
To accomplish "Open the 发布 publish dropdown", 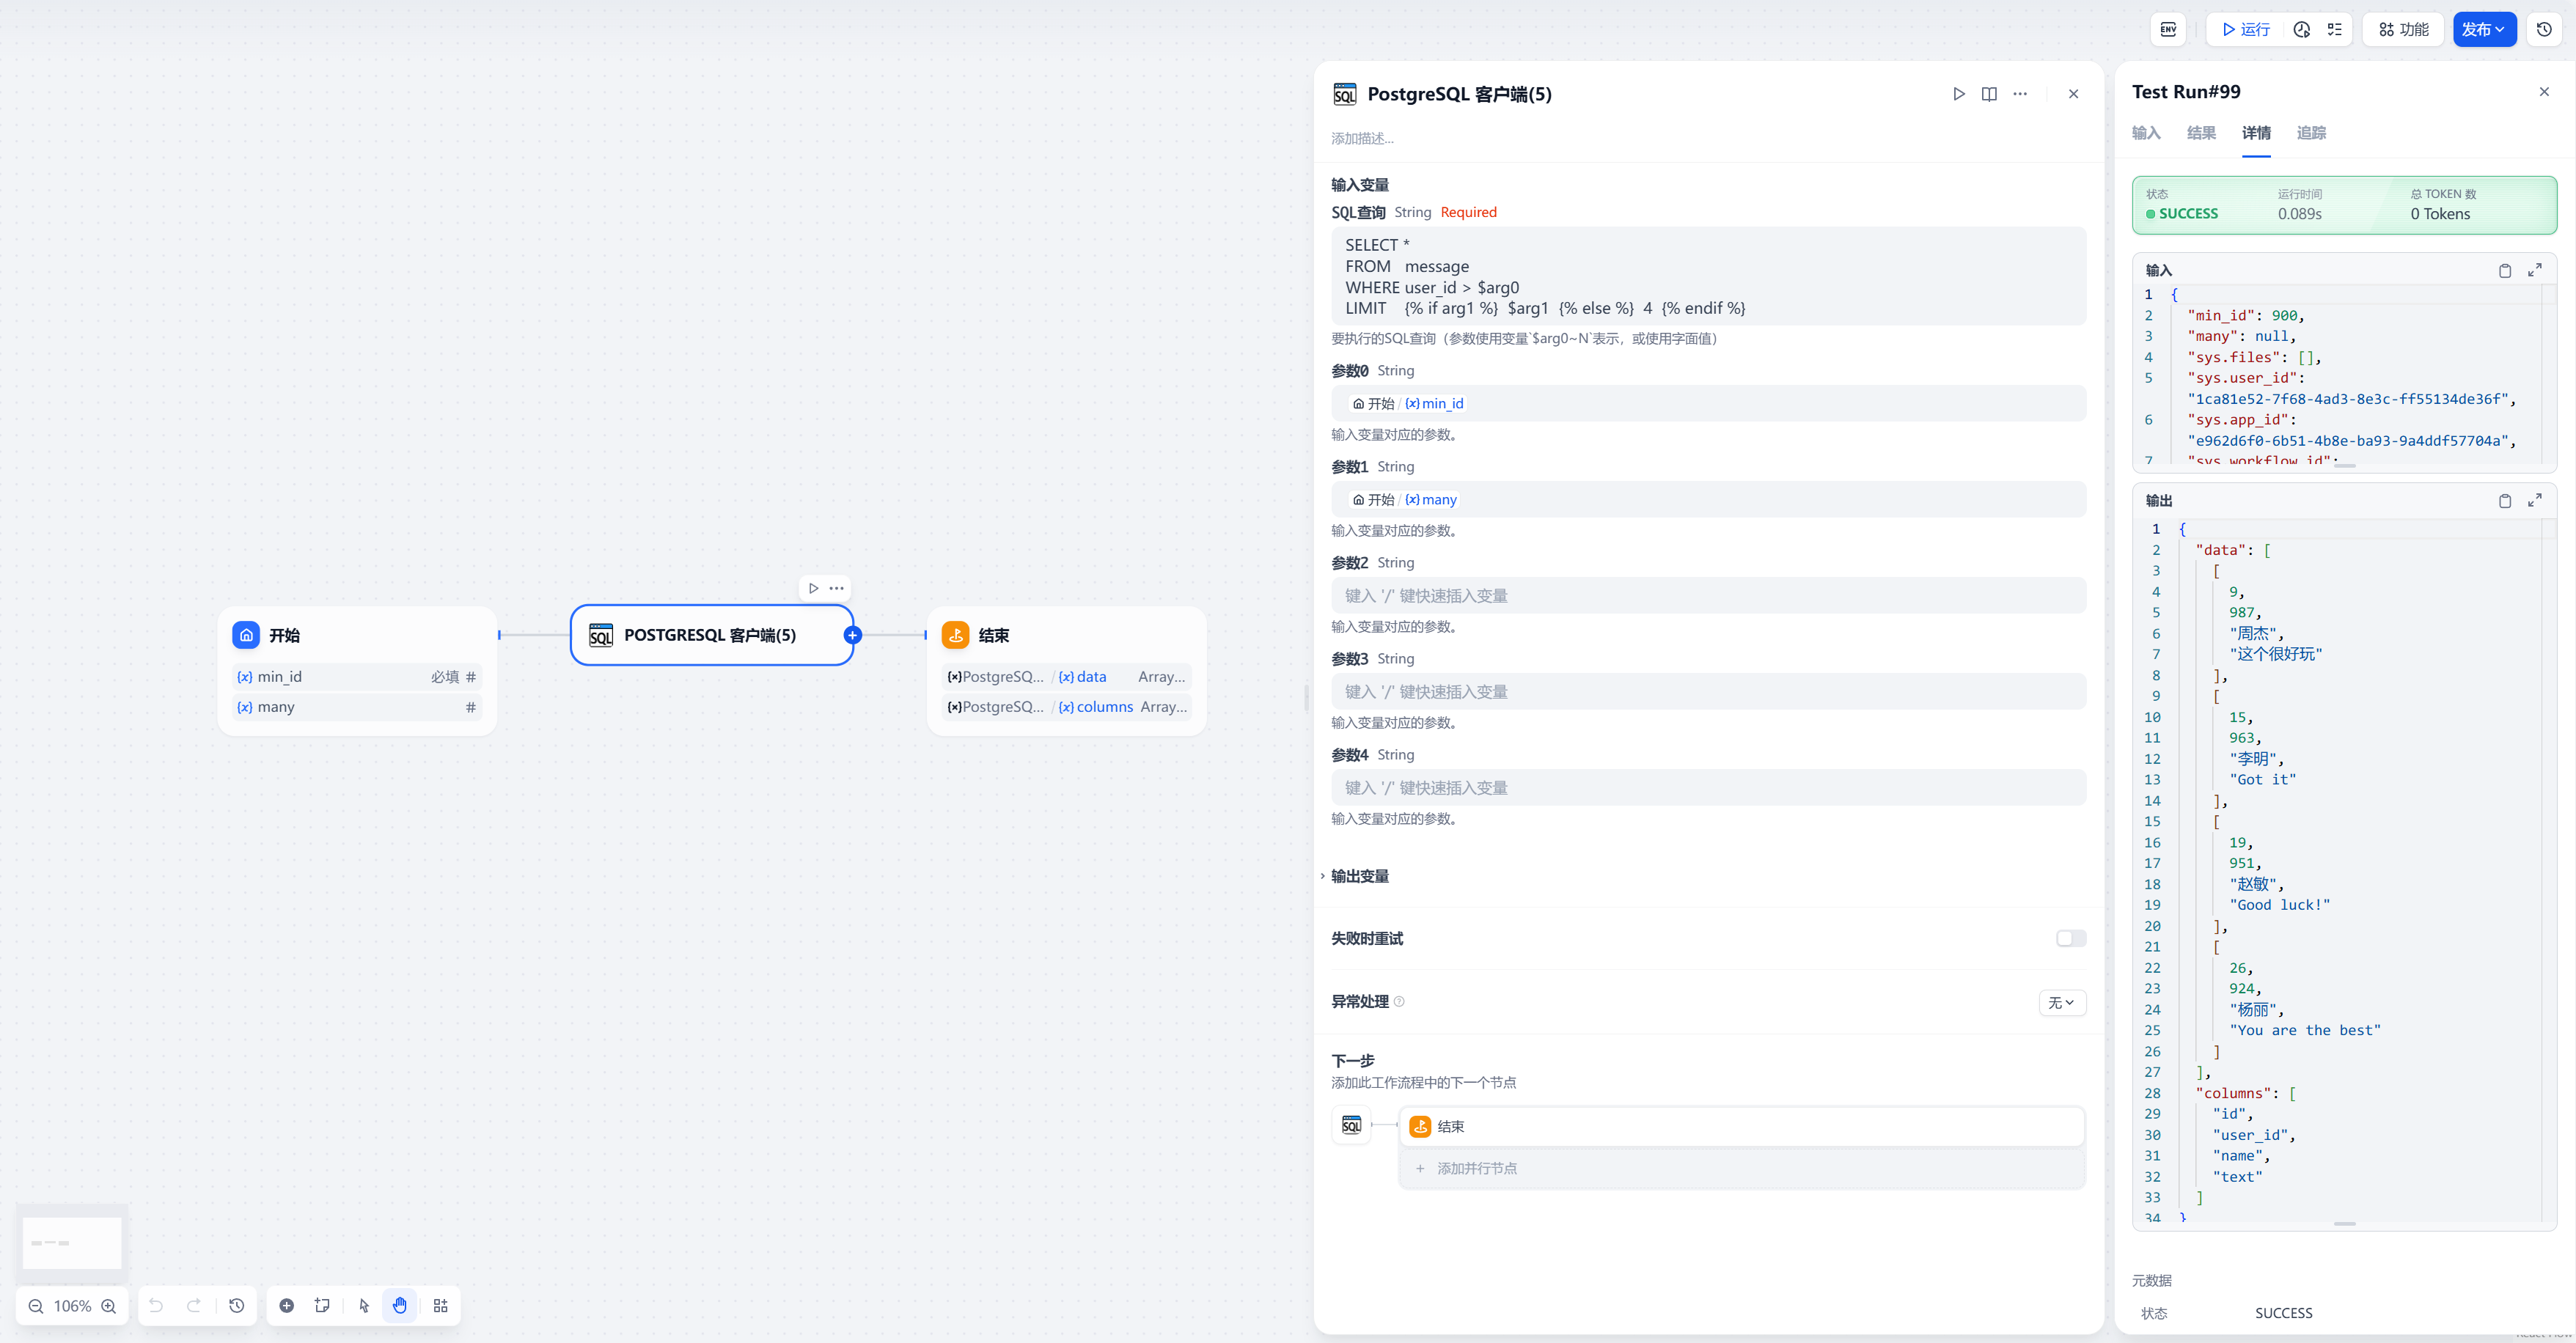I will [x=2484, y=30].
